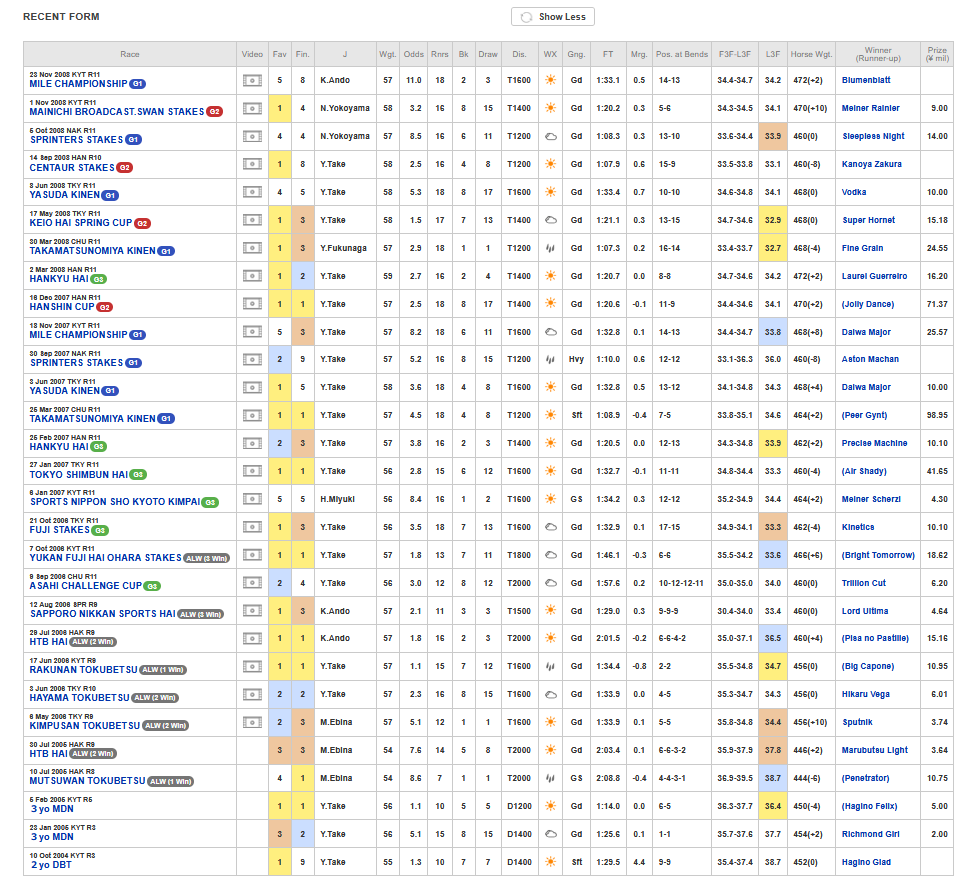Play video for Yukan Fuji Hai Ohara Stakes
The image size is (972, 886).
click(252, 555)
